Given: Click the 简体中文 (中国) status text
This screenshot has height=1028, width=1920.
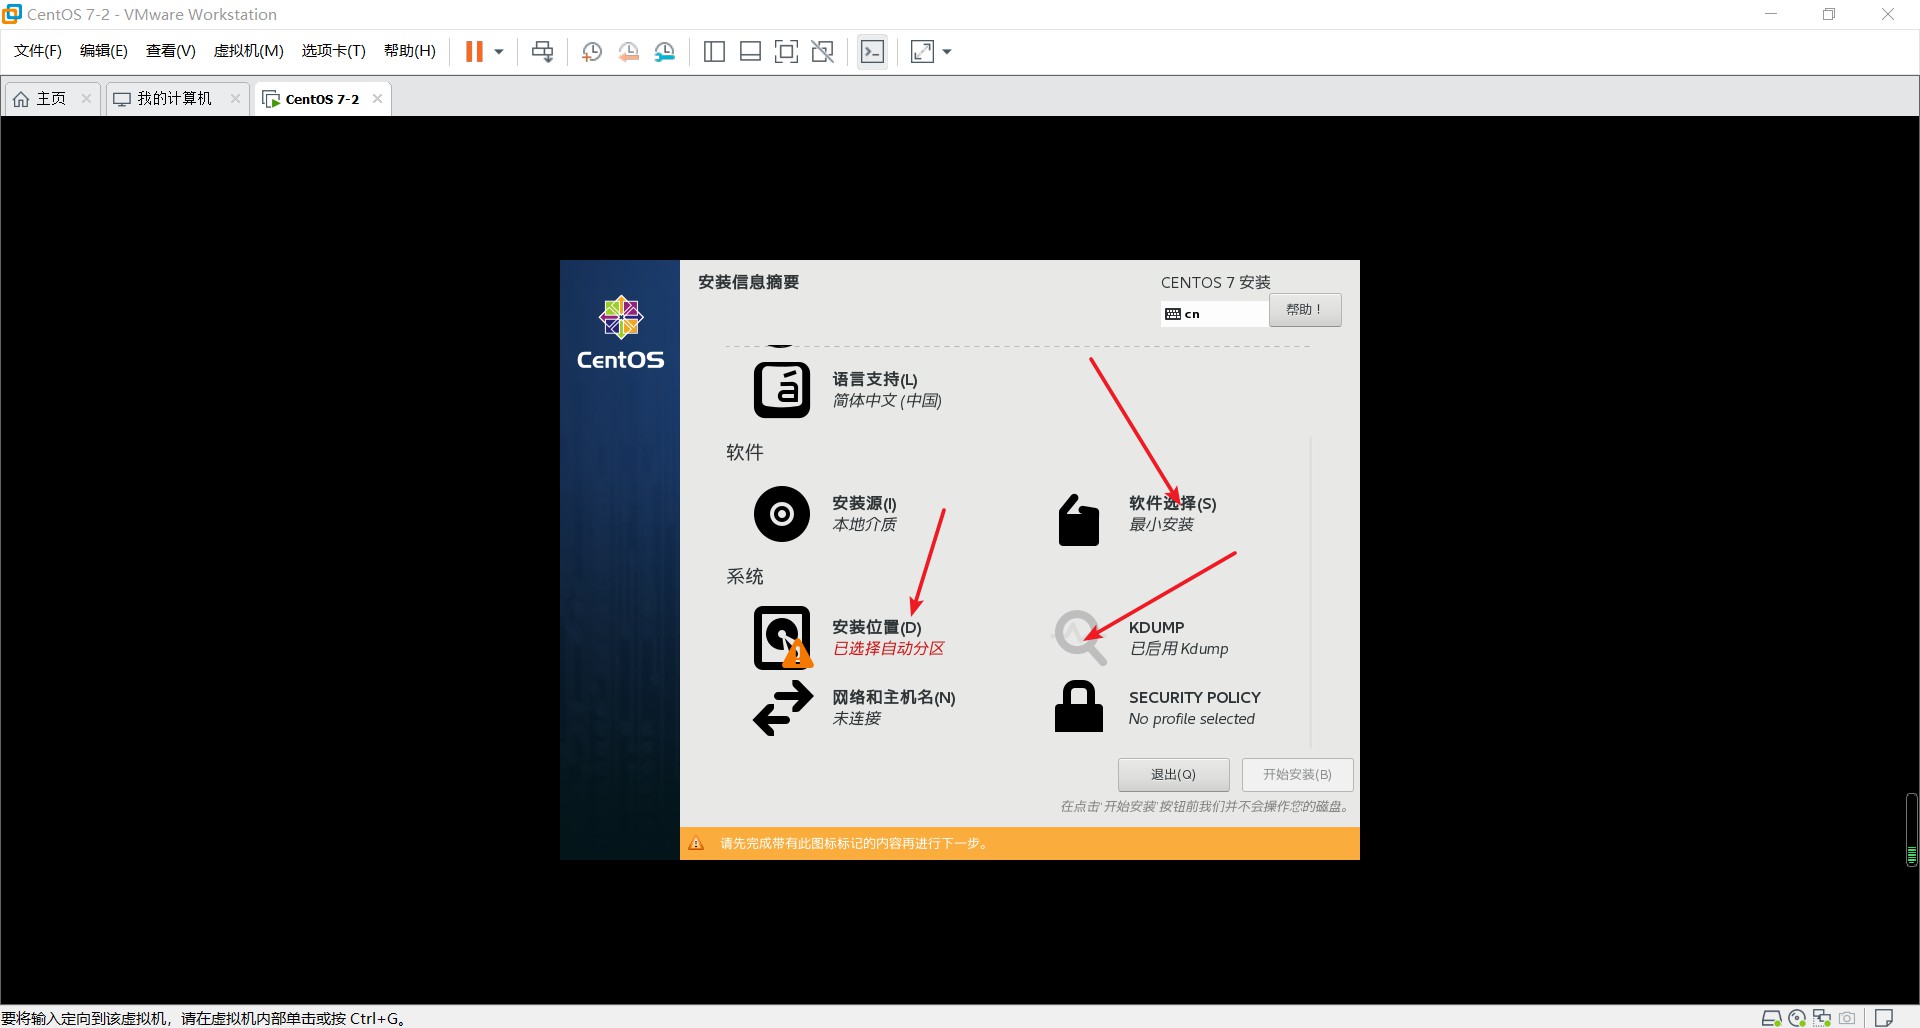Looking at the screenshot, I should (887, 401).
